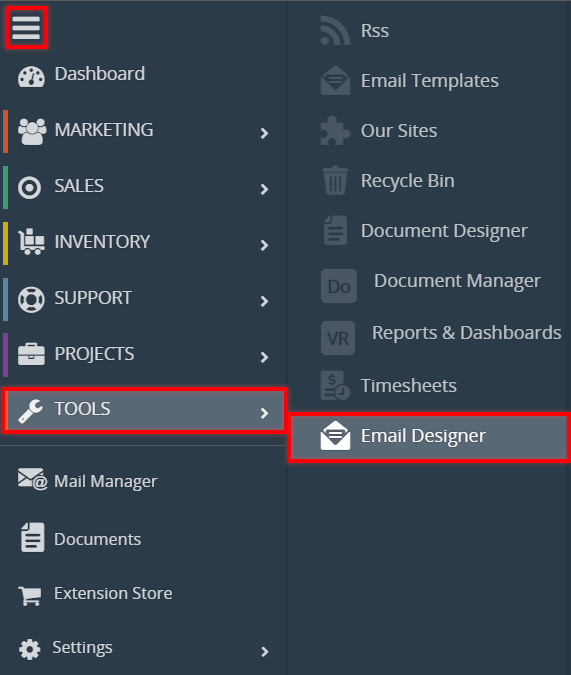571x675 pixels.
Task: Click the Mail Manager envelope icon
Action: tap(32, 479)
